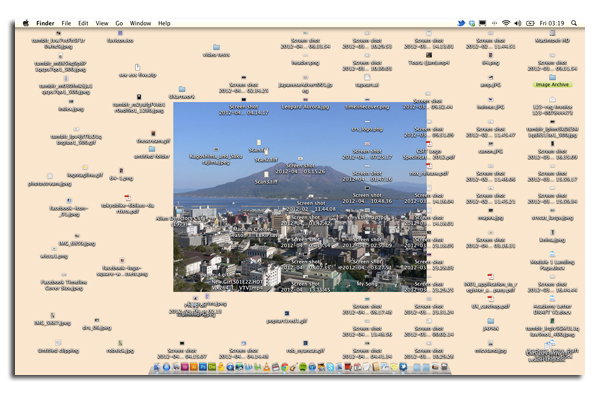Launch Dreamweaver from the Dock
This screenshot has height=395, width=595.
212,367
